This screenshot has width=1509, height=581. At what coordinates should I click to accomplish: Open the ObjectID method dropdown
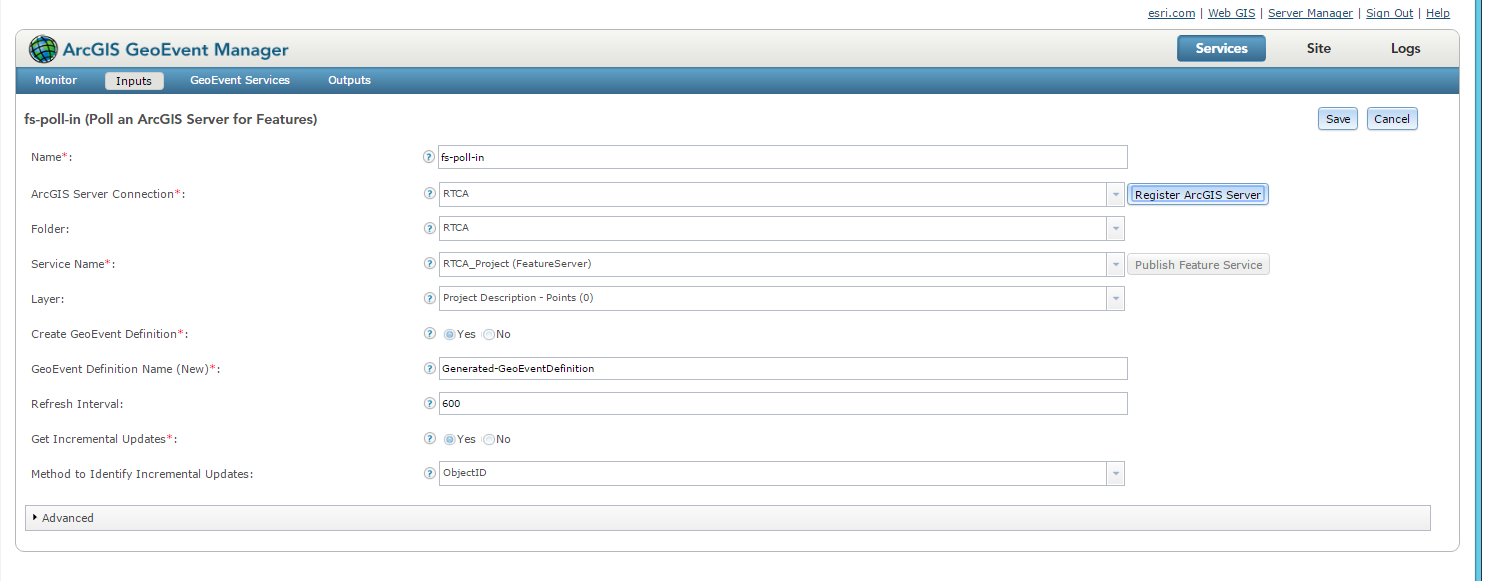pyautogui.click(x=1115, y=473)
